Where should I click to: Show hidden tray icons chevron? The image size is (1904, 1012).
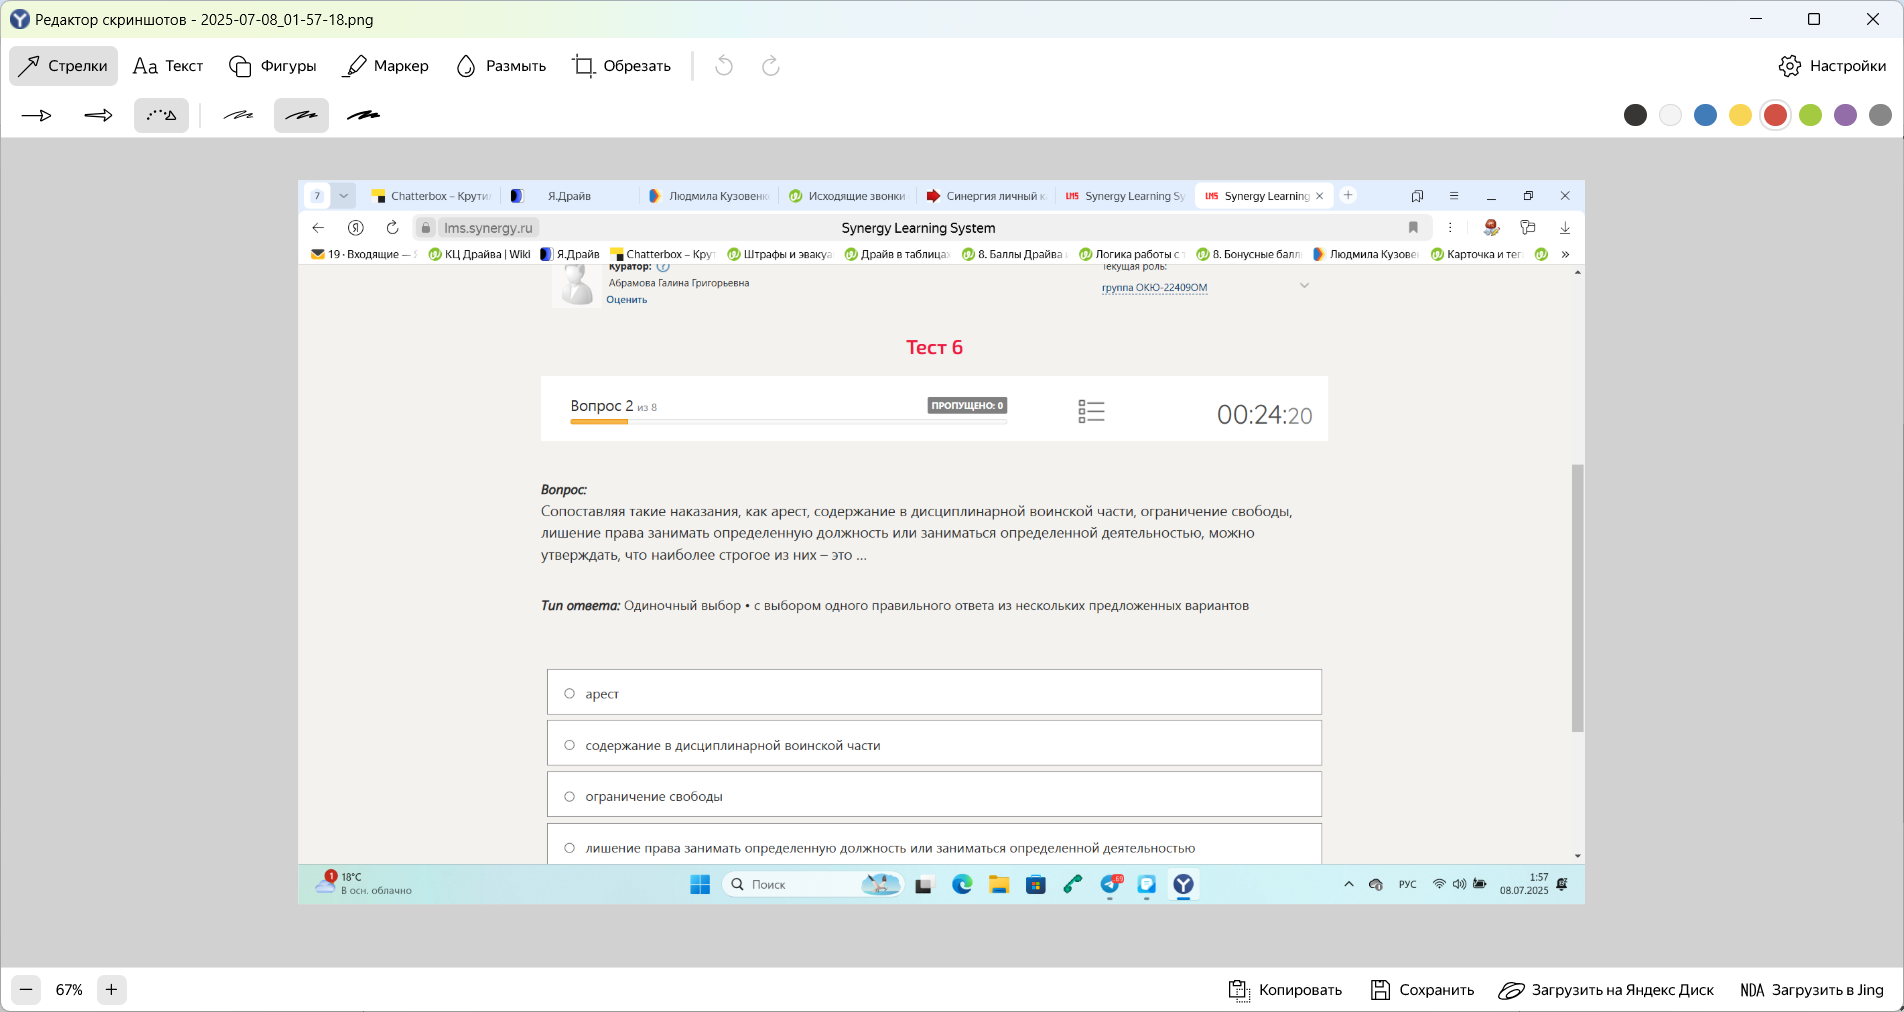click(1349, 884)
